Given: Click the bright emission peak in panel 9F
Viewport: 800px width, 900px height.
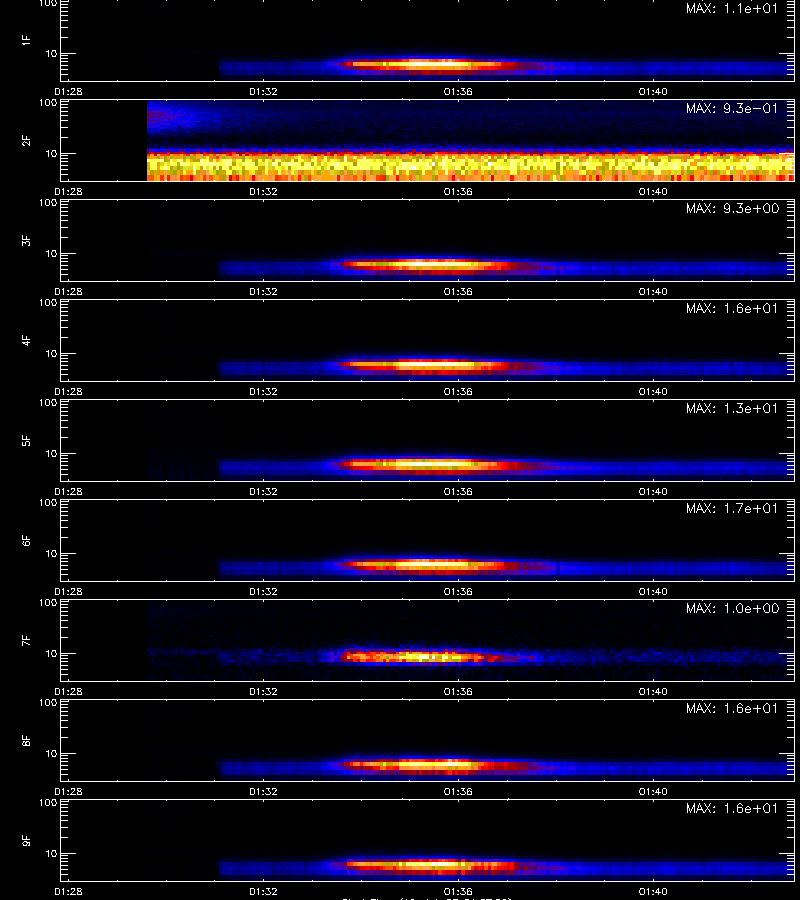Looking at the screenshot, I should [430, 864].
